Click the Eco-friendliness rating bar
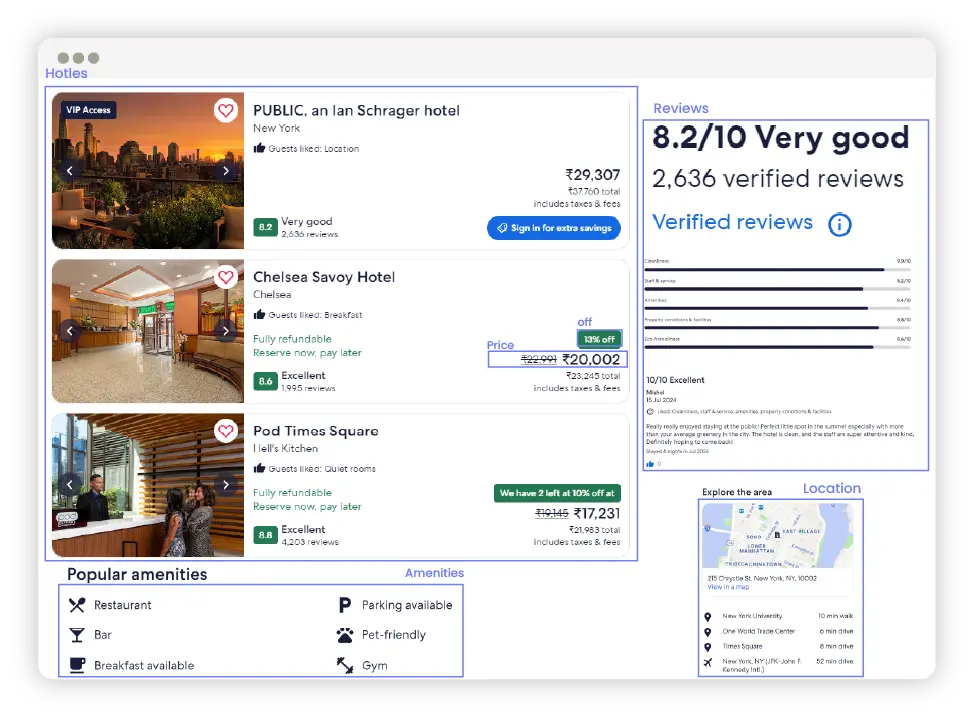Screen dimensions: 974x717 click(778, 347)
